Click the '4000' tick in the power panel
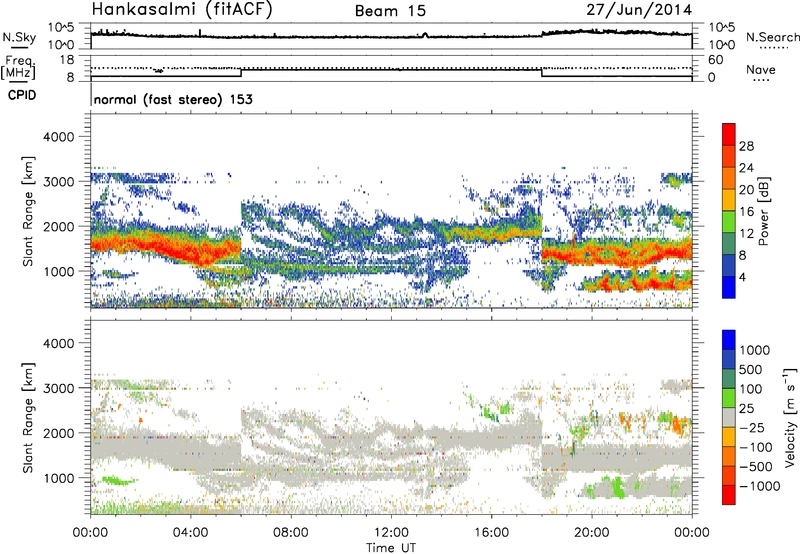The height and width of the screenshot is (554, 800). tap(58, 137)
